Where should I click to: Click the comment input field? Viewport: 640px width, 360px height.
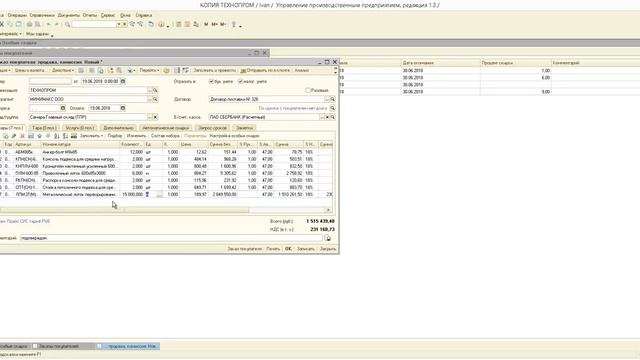click(x=171, y=238)
